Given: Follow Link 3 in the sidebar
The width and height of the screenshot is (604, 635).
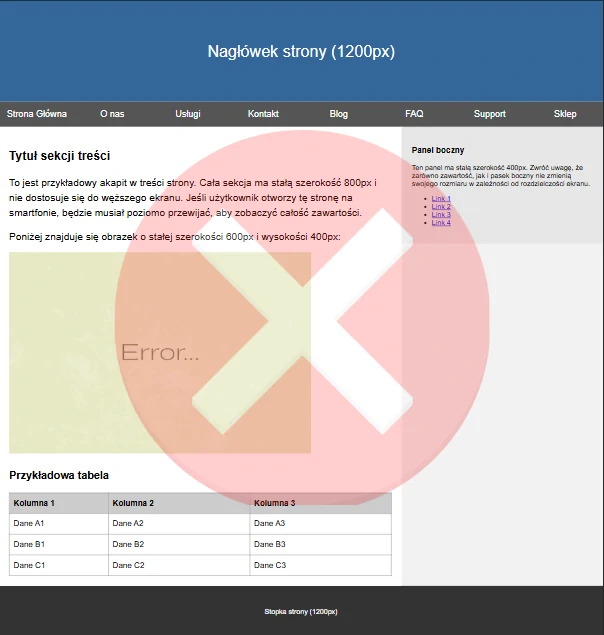Looking at the screenshot, I should [441, 215].
